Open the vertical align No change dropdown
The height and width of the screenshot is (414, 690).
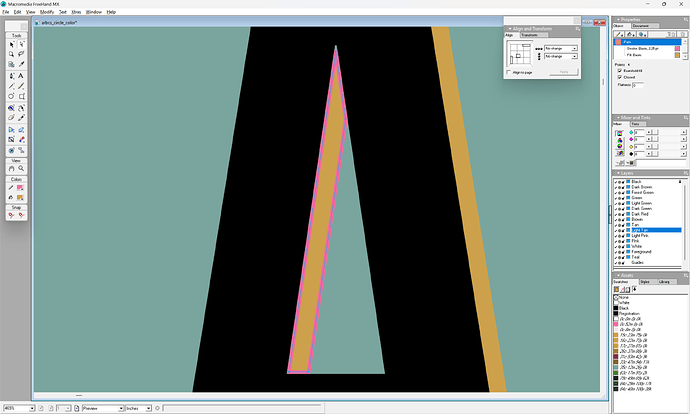tap(562, 57)
